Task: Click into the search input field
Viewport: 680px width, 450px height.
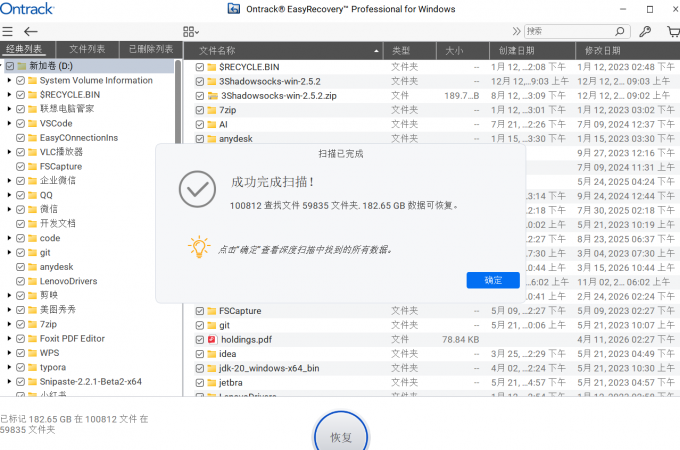Action: (569, 31)
